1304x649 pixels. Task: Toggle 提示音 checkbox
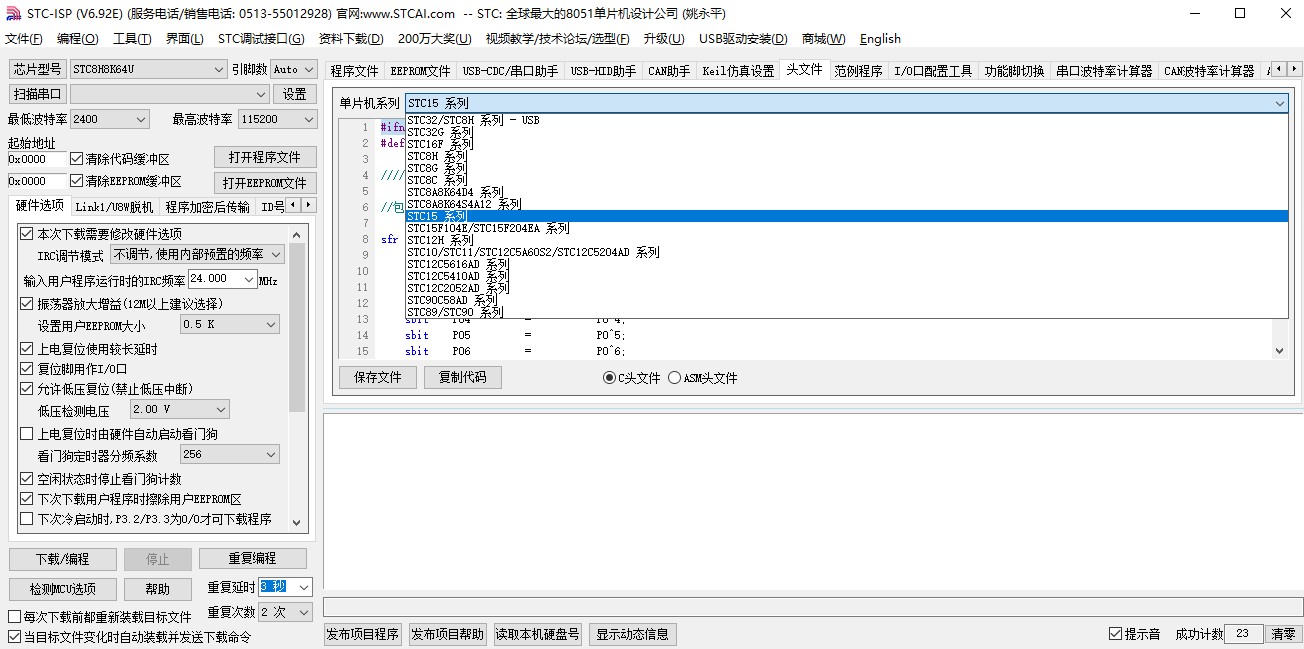tap(1116, 634)
